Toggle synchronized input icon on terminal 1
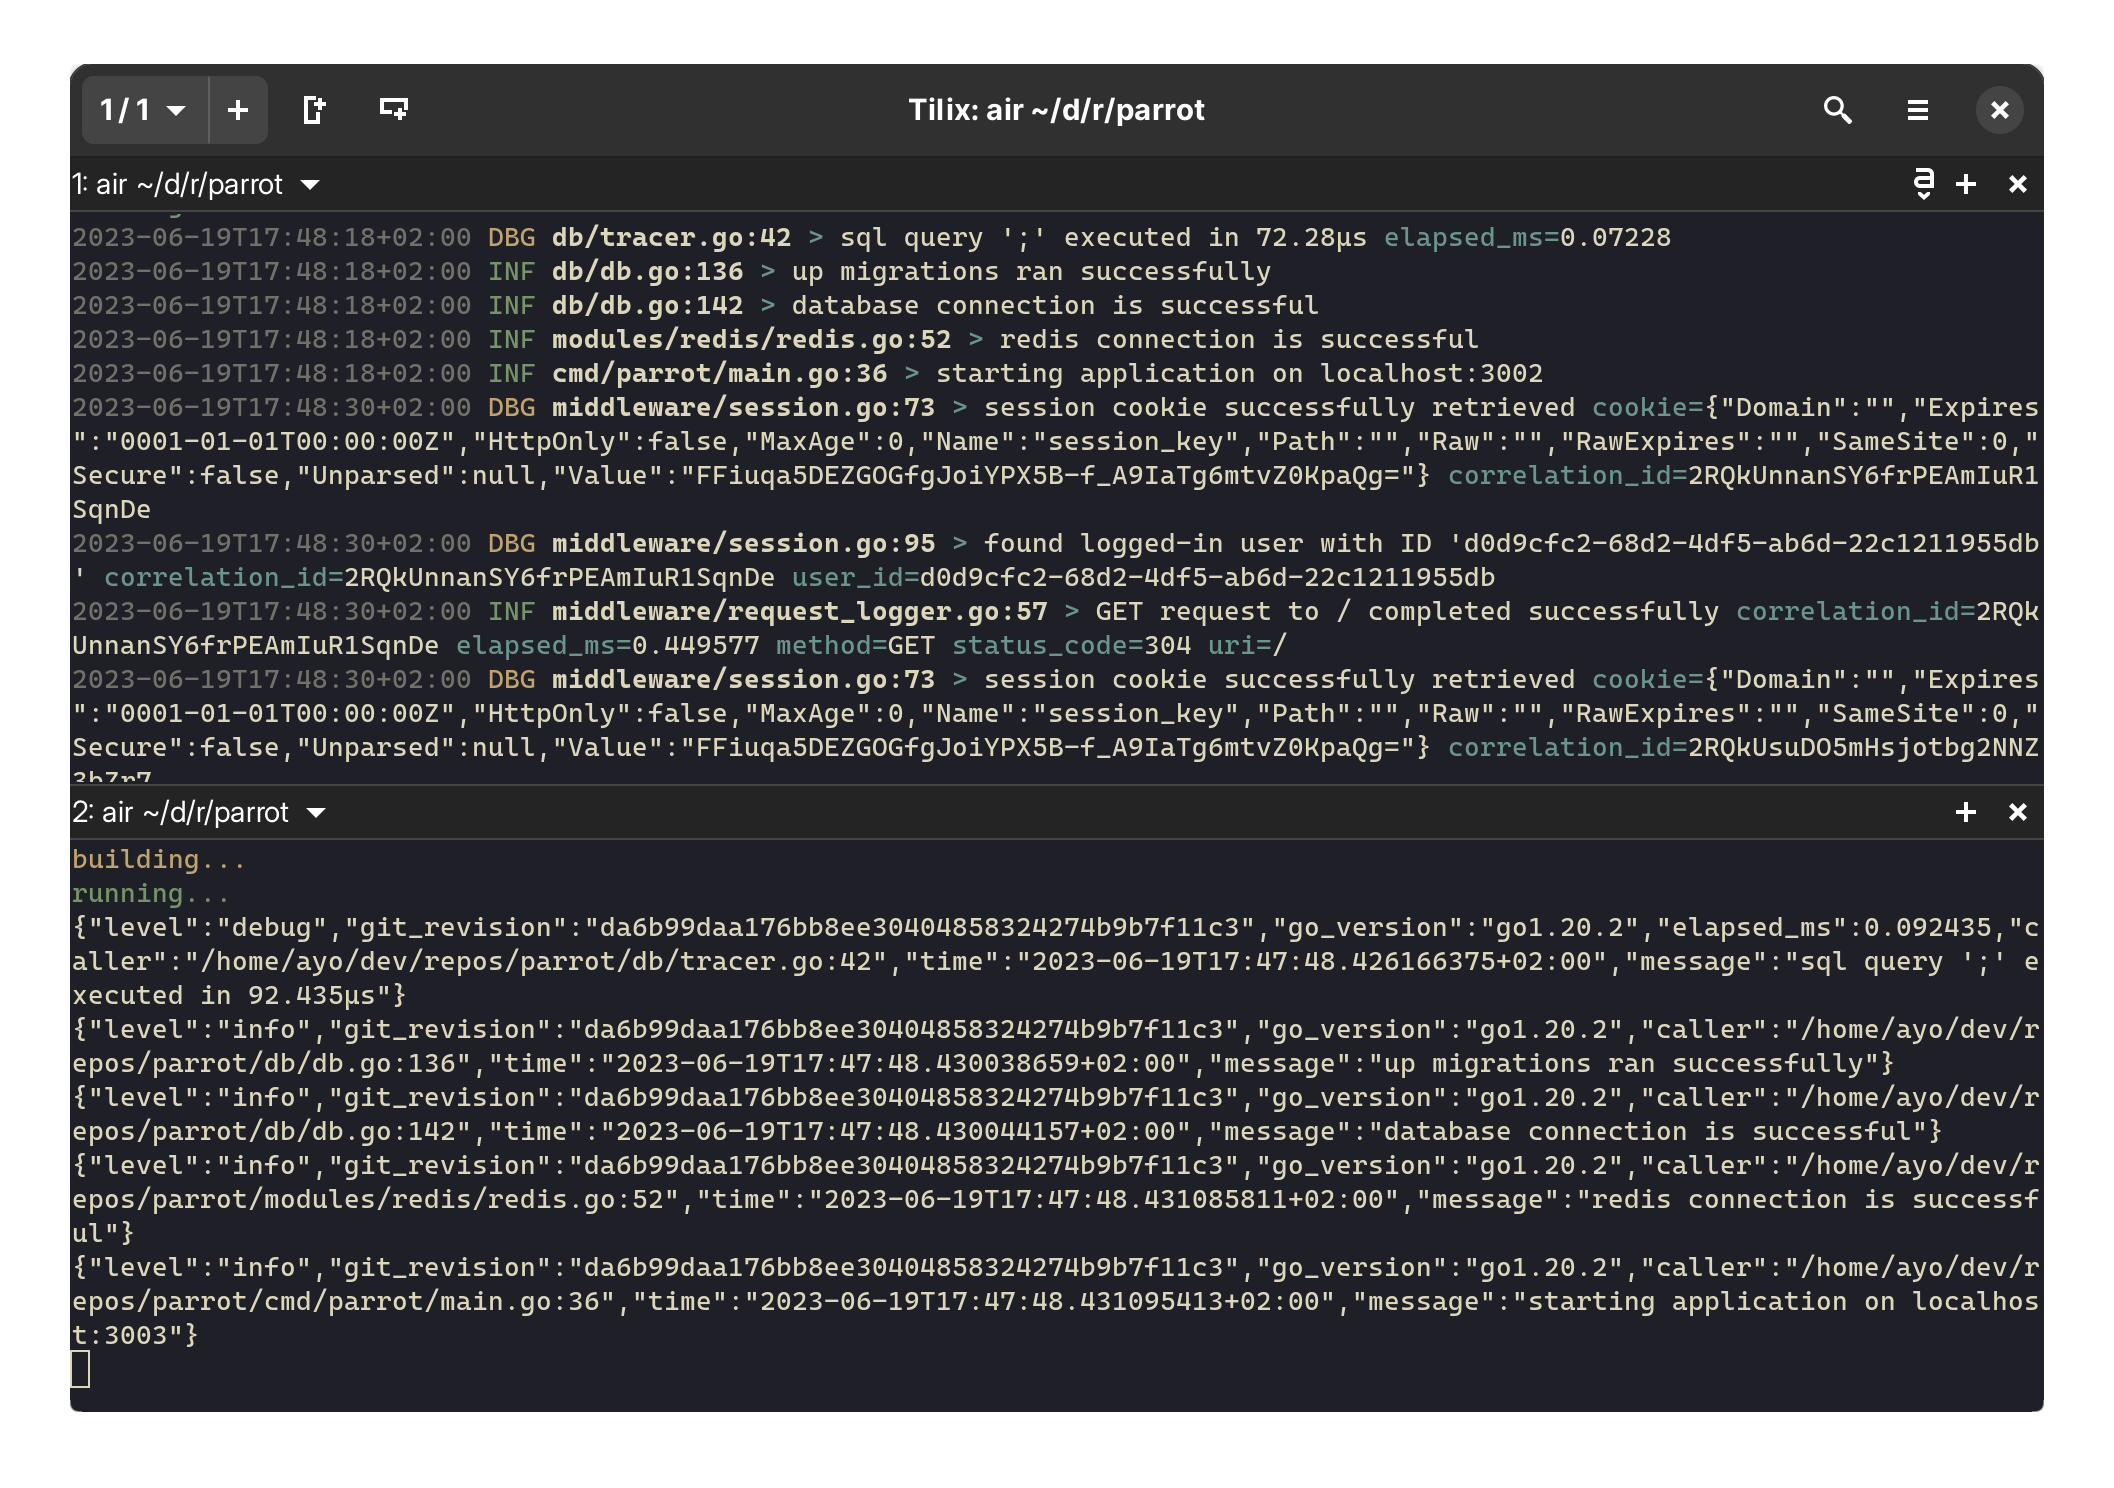This screenshot has width=2114, height=1488. point(1923,184)
